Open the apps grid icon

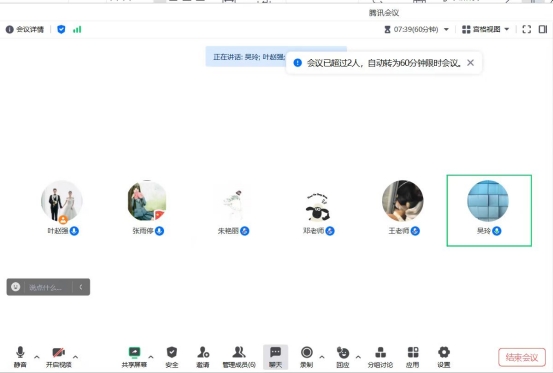click(413, 357)
